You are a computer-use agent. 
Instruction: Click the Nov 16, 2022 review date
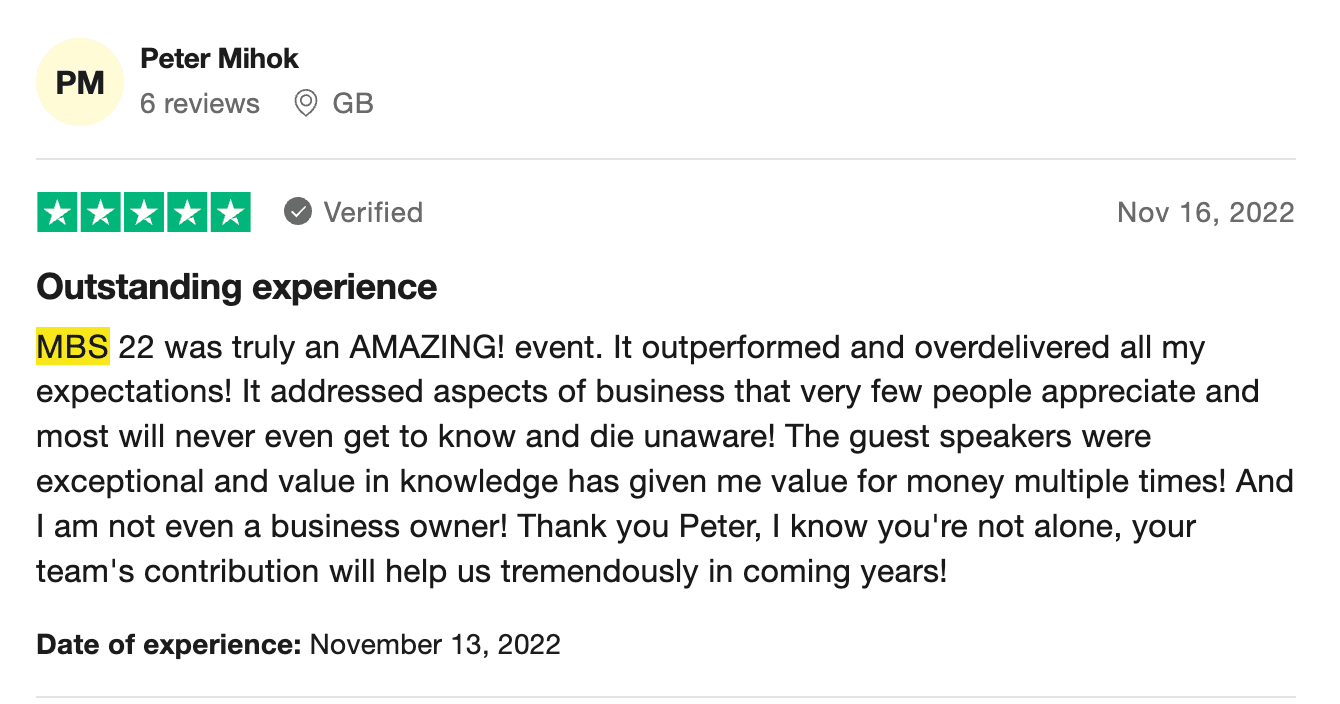coord(1205,212)
